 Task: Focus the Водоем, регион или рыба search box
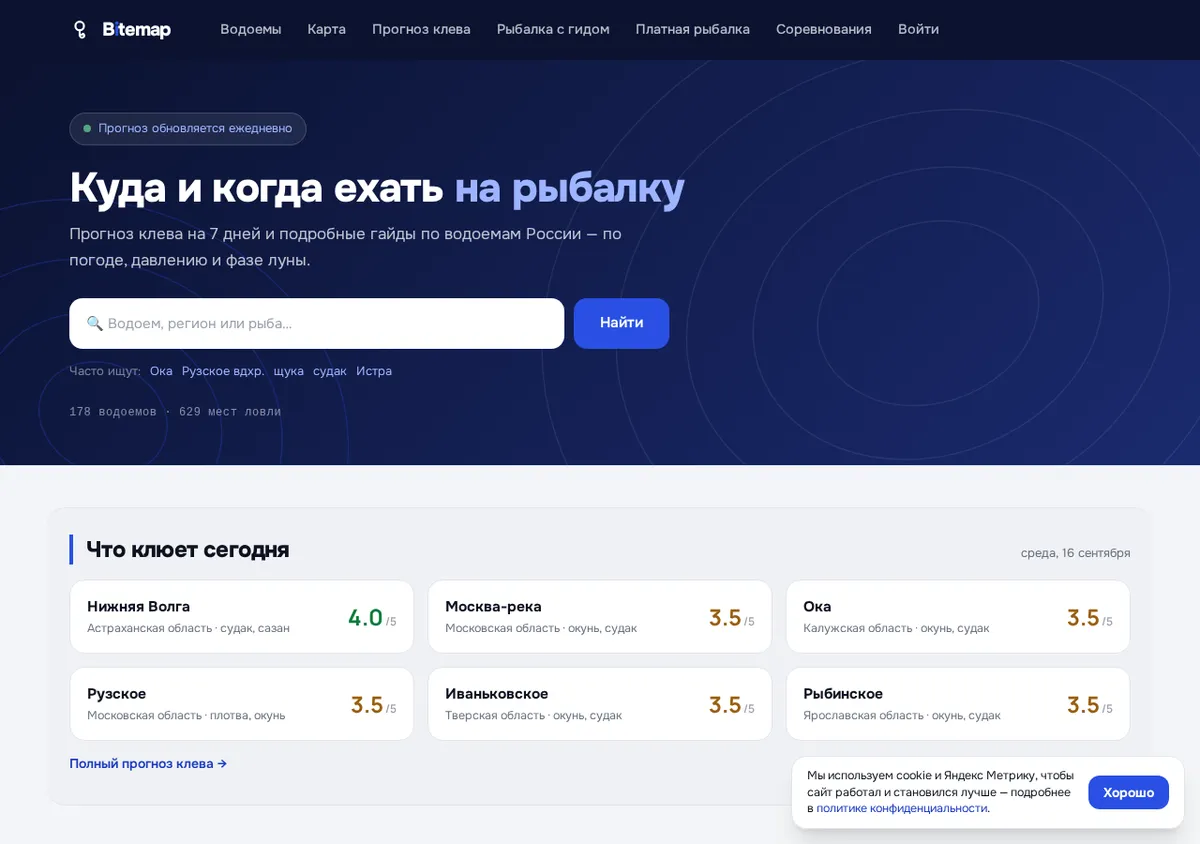317,324
